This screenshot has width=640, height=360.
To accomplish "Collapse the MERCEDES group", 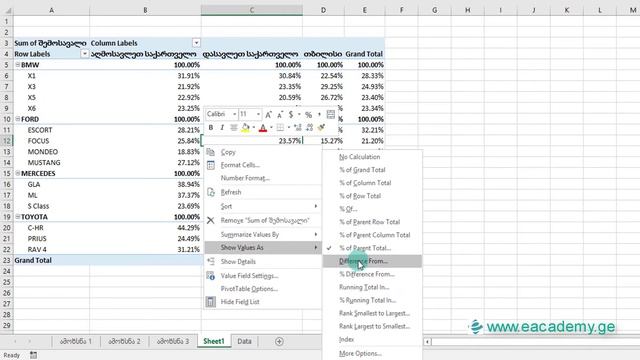I will [x=18, y=173].
